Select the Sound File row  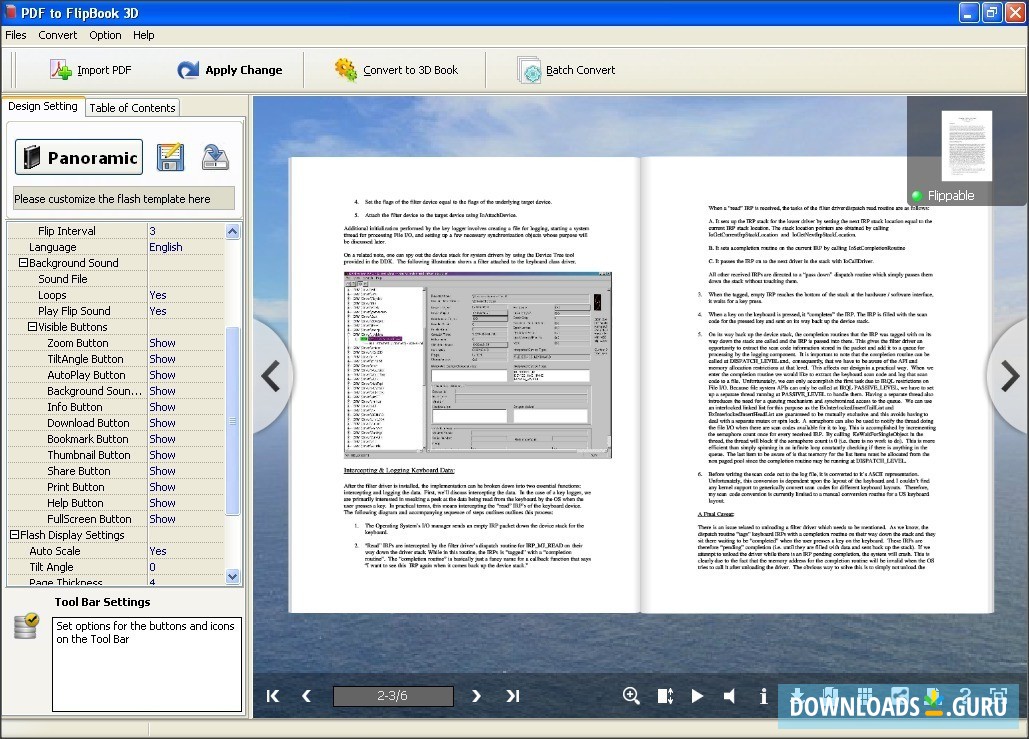(x=116, y=279)
